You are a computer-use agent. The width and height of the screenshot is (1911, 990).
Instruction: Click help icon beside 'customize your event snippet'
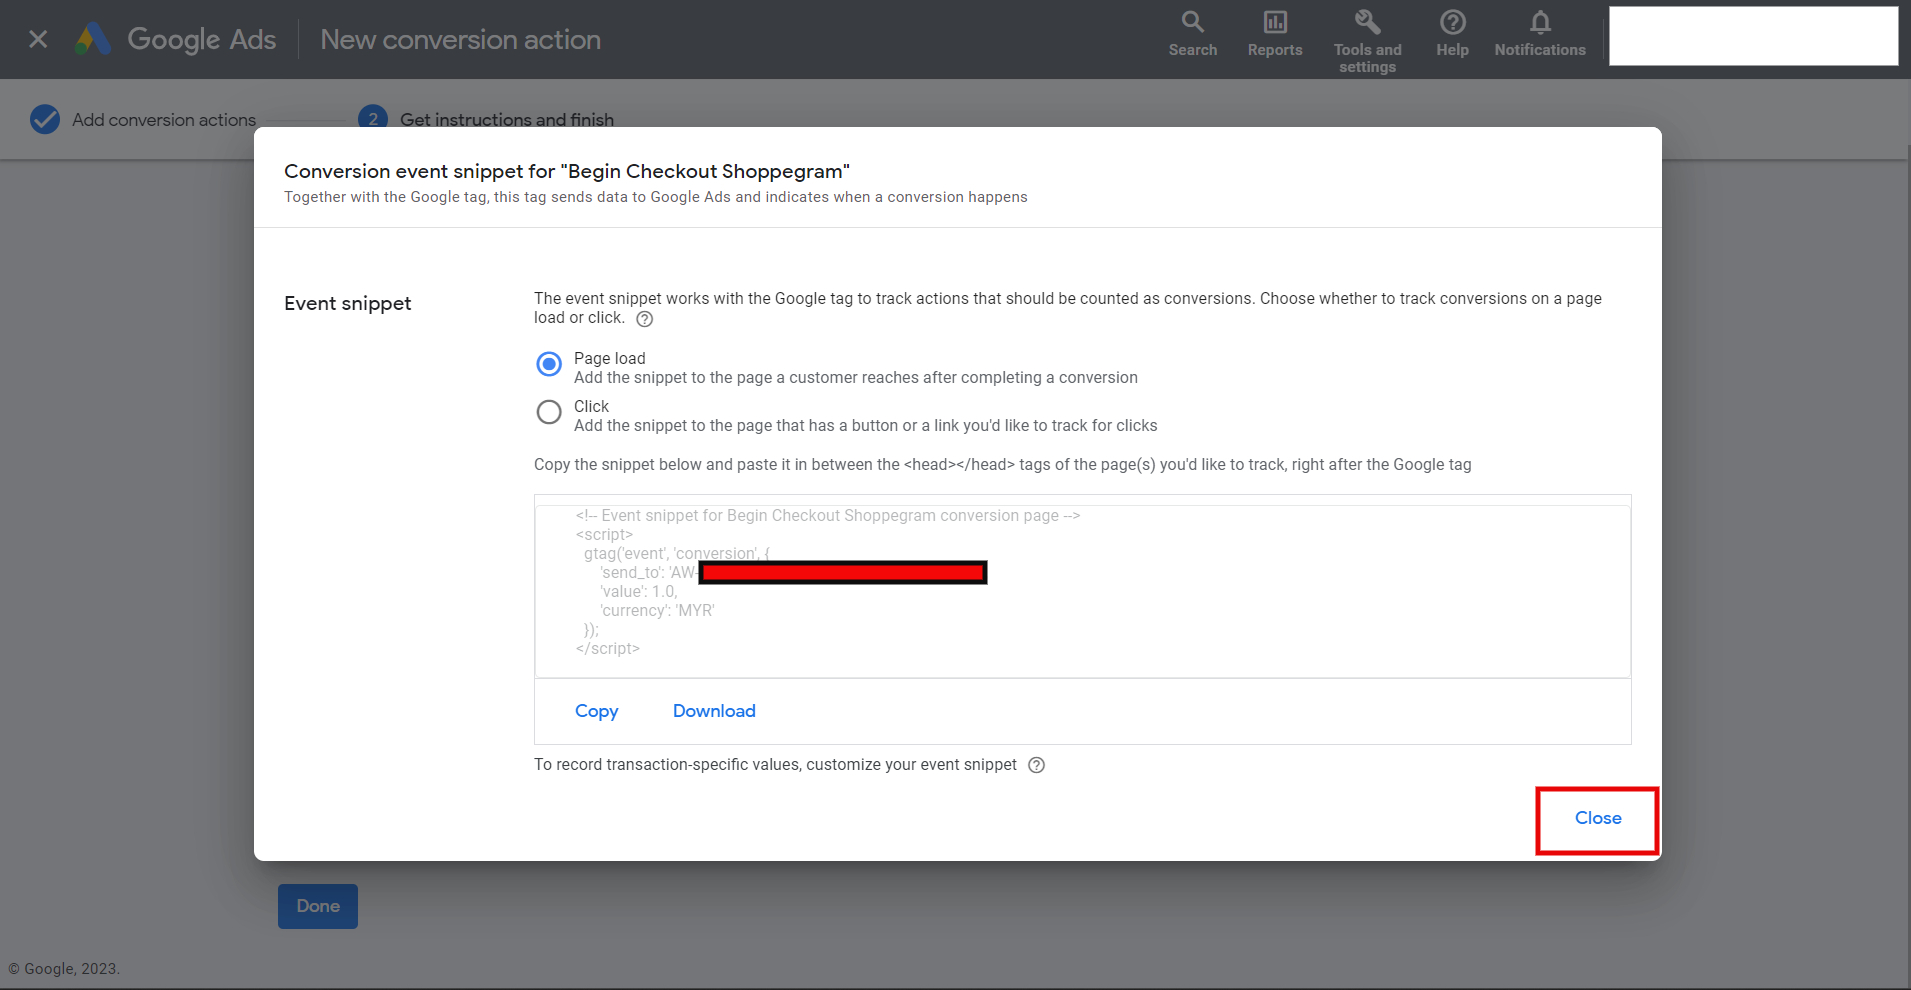[1037, 765]
